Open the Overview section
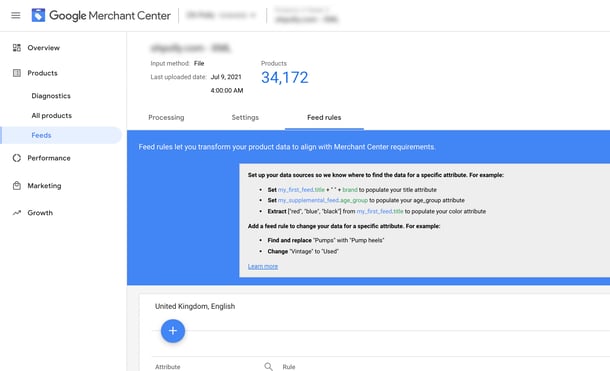The height and width of the screenshot is (371, 610). tap(44, 48)
